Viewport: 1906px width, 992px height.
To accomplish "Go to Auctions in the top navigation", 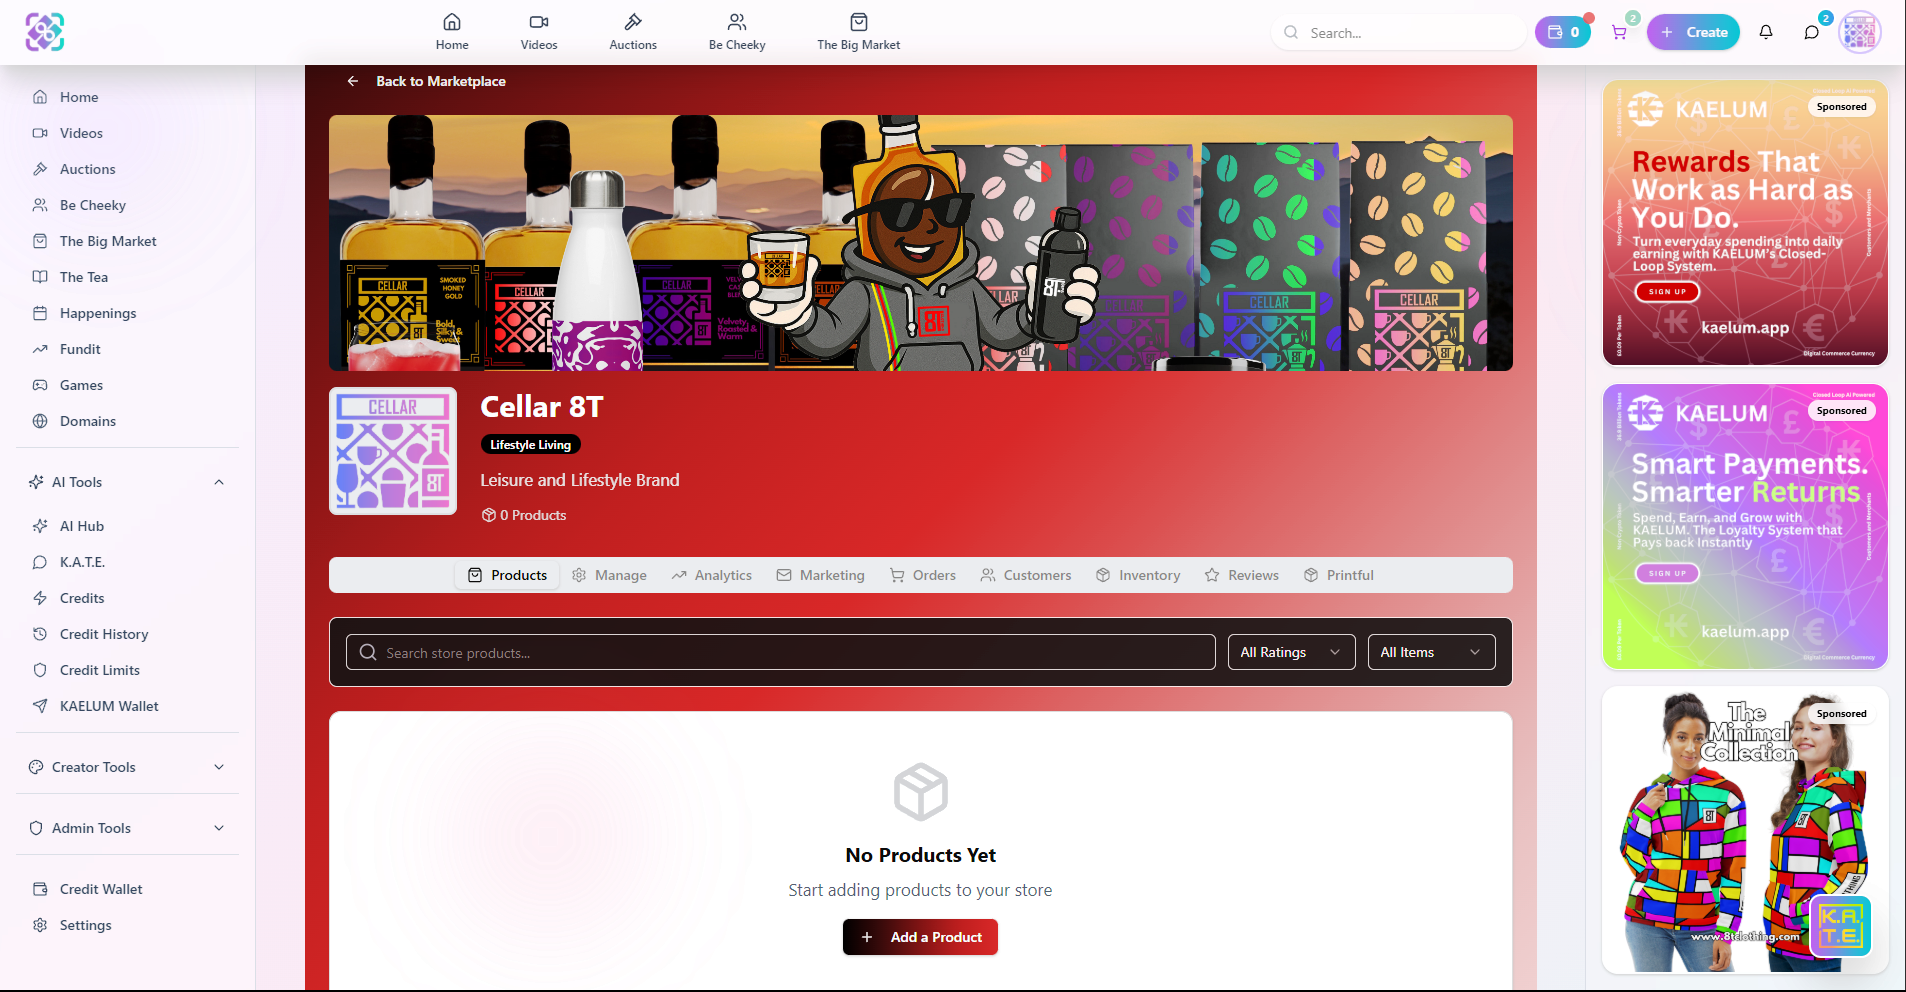I will 633,32.
